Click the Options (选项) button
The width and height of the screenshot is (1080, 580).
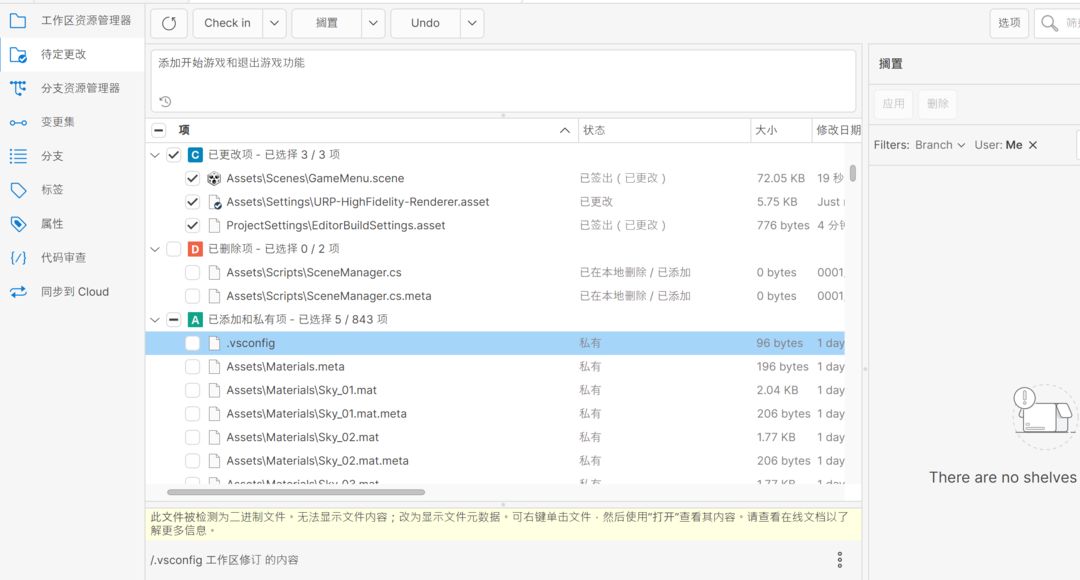click(1009, 23)
